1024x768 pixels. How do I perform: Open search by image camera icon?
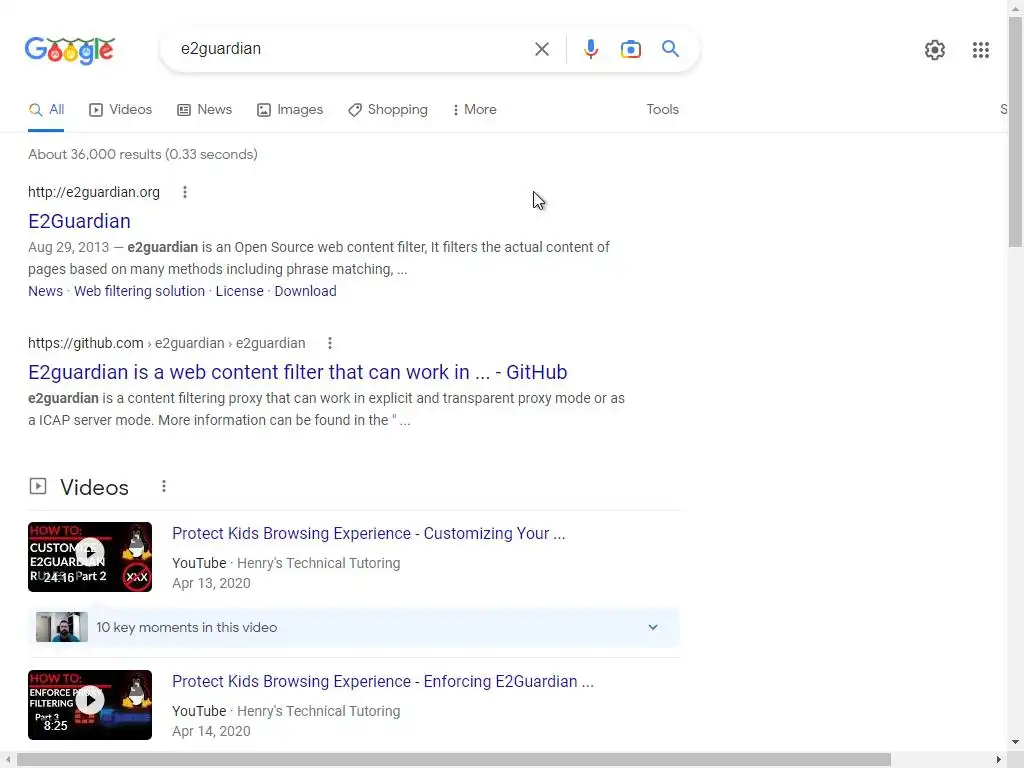click(630, 49)
